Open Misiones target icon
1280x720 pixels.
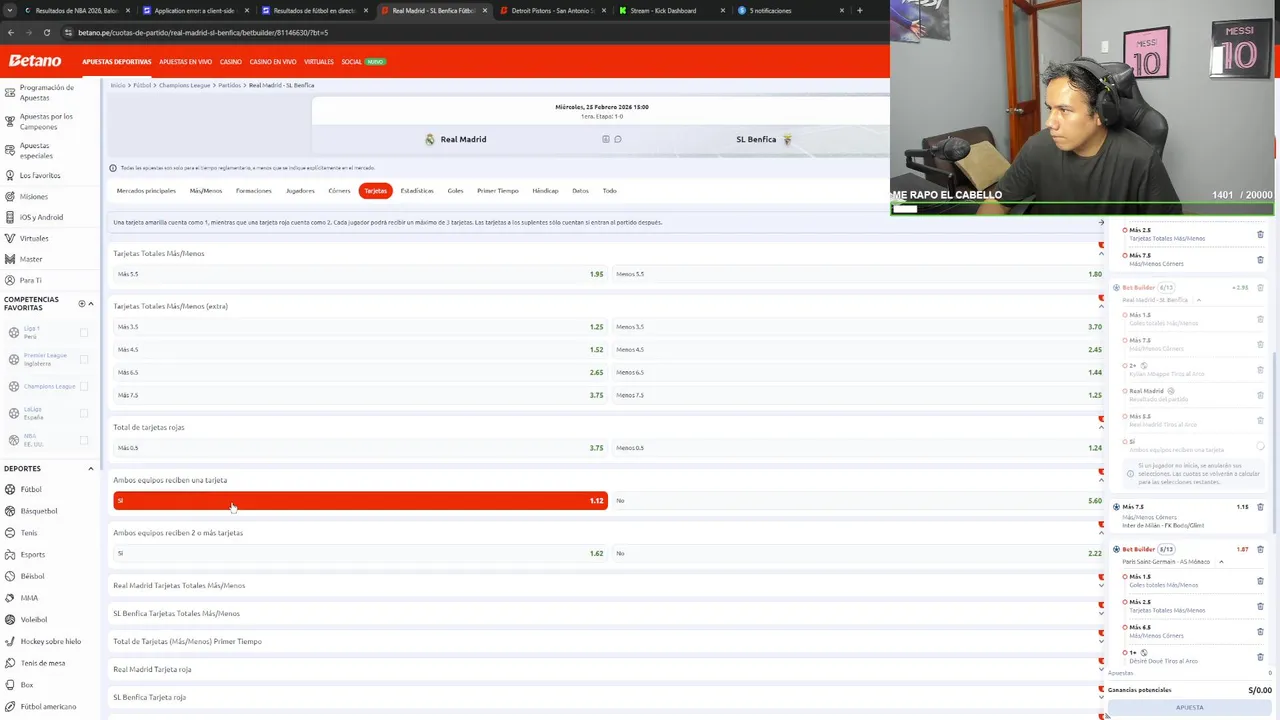coord(9,196)
